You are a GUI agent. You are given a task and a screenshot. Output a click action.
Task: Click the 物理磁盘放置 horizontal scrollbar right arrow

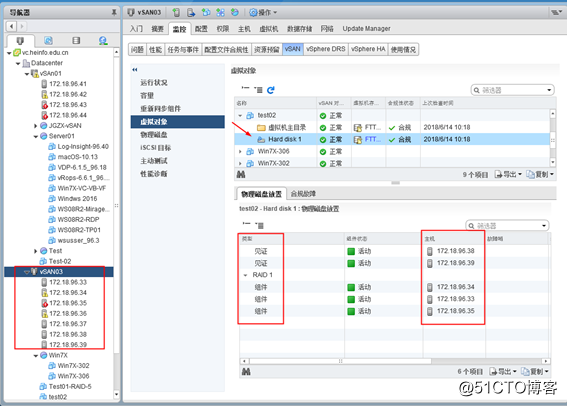(546, 361)
